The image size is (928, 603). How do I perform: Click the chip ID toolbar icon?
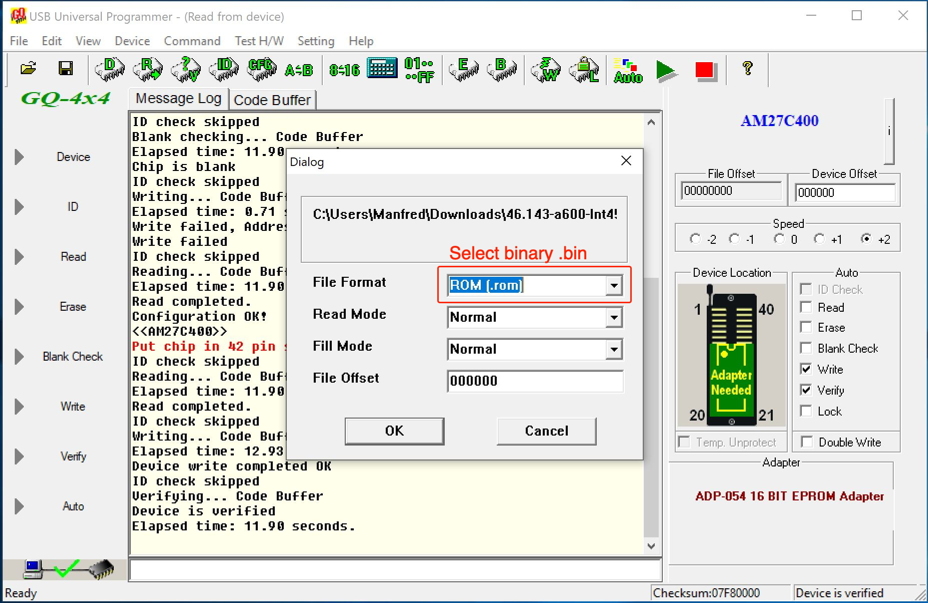(x=224, y=69)
